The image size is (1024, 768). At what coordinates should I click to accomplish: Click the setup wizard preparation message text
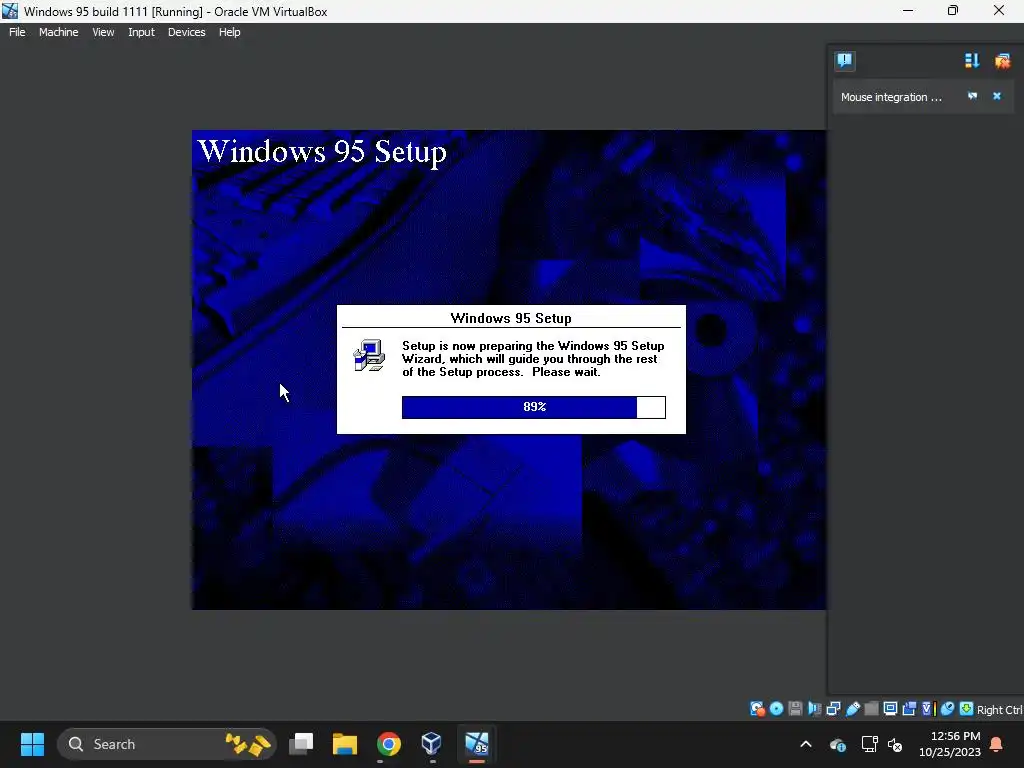pyautogui.click(x=533, y=359)
